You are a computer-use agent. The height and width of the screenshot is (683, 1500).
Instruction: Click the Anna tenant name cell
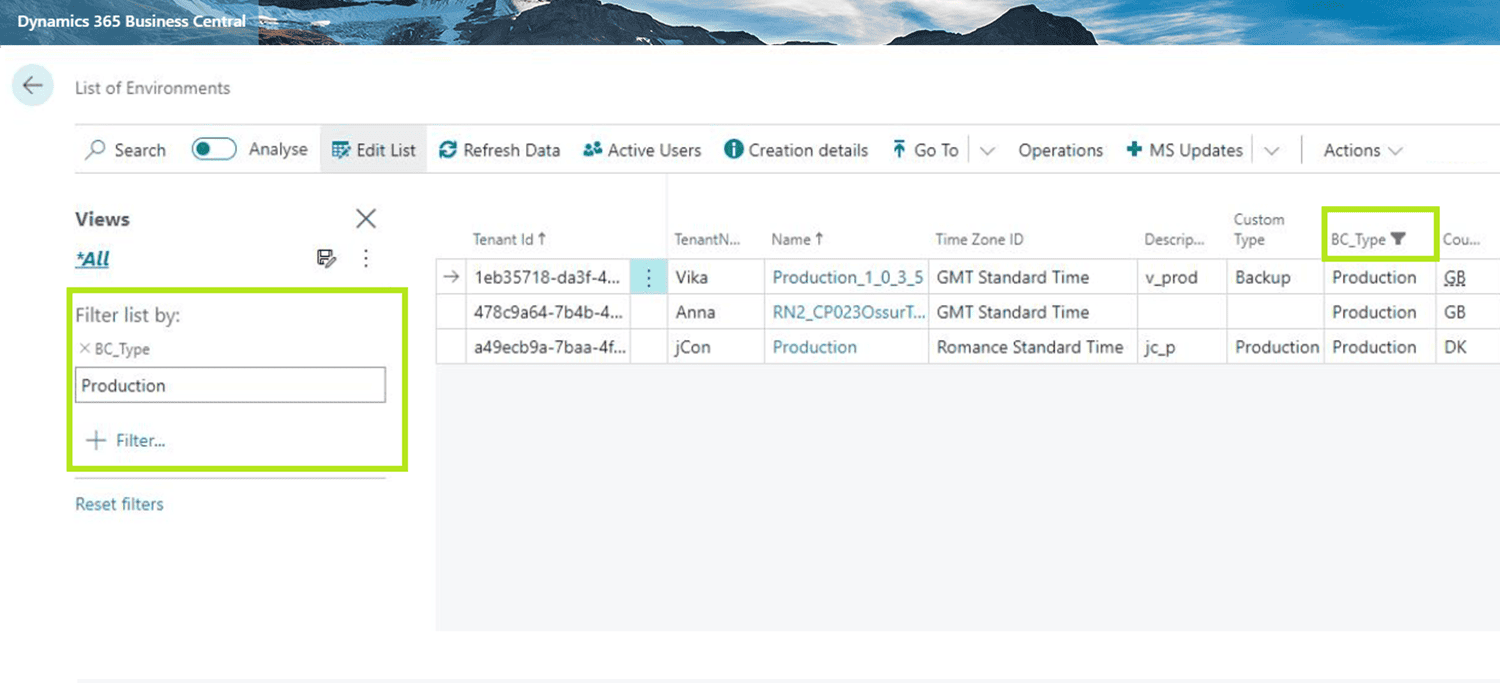(716, 312)
